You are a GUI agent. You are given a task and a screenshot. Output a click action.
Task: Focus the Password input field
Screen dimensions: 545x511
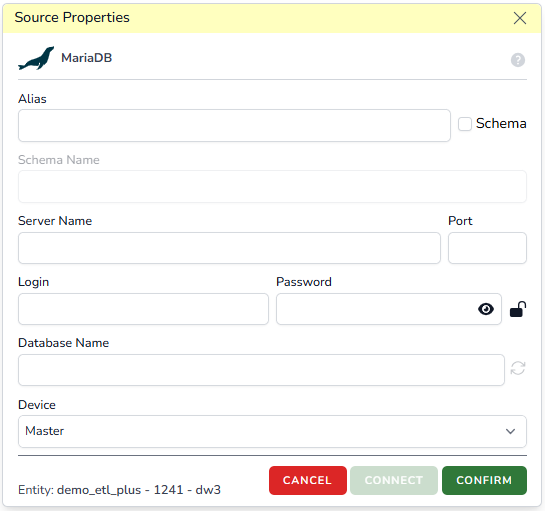pos(389,309)
